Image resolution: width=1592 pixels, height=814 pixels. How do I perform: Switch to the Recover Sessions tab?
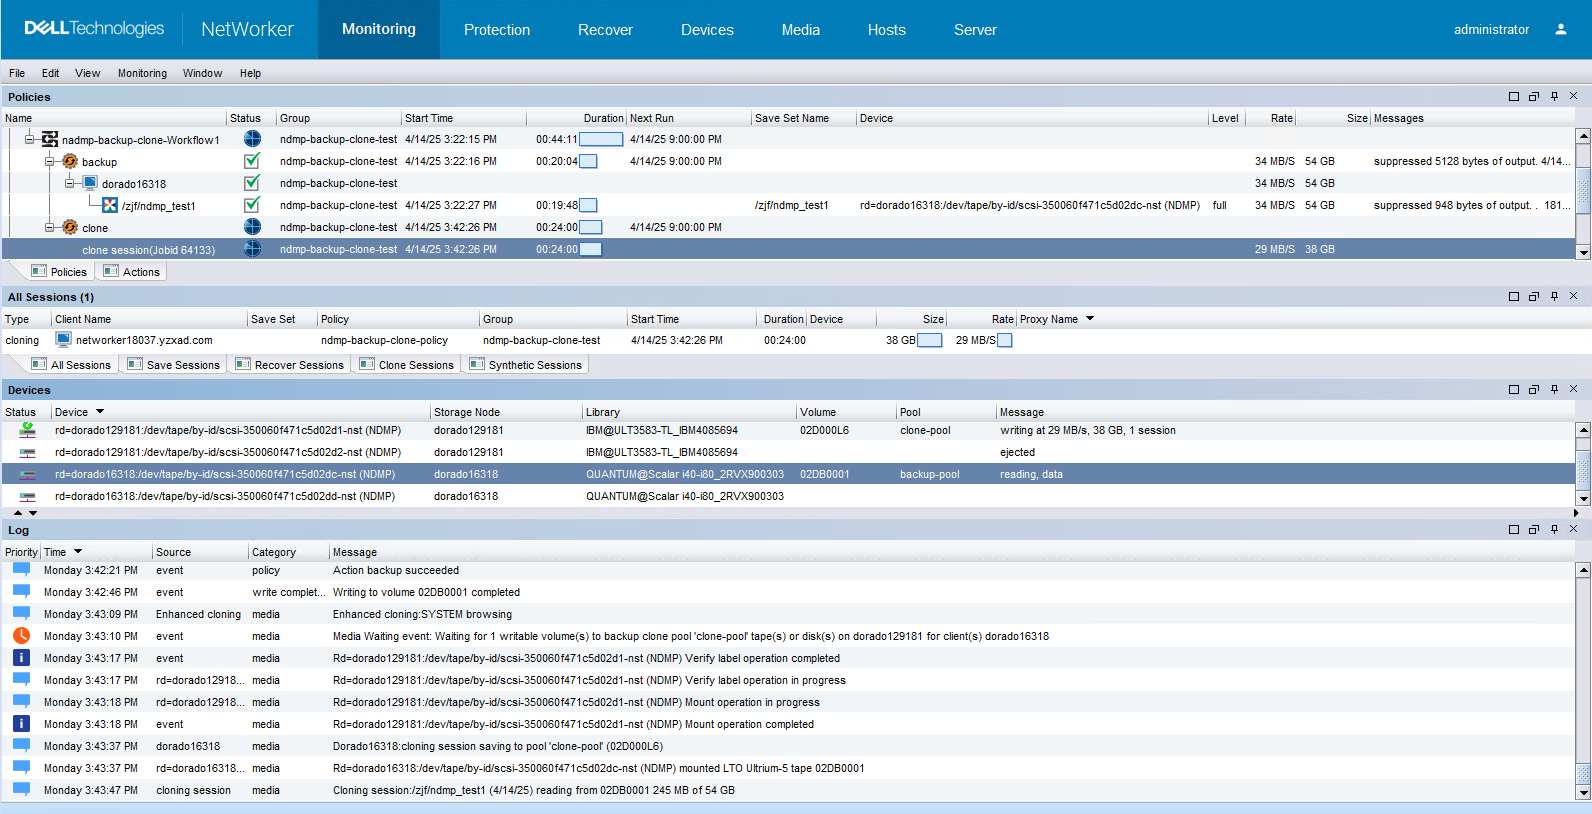point(289,364)
